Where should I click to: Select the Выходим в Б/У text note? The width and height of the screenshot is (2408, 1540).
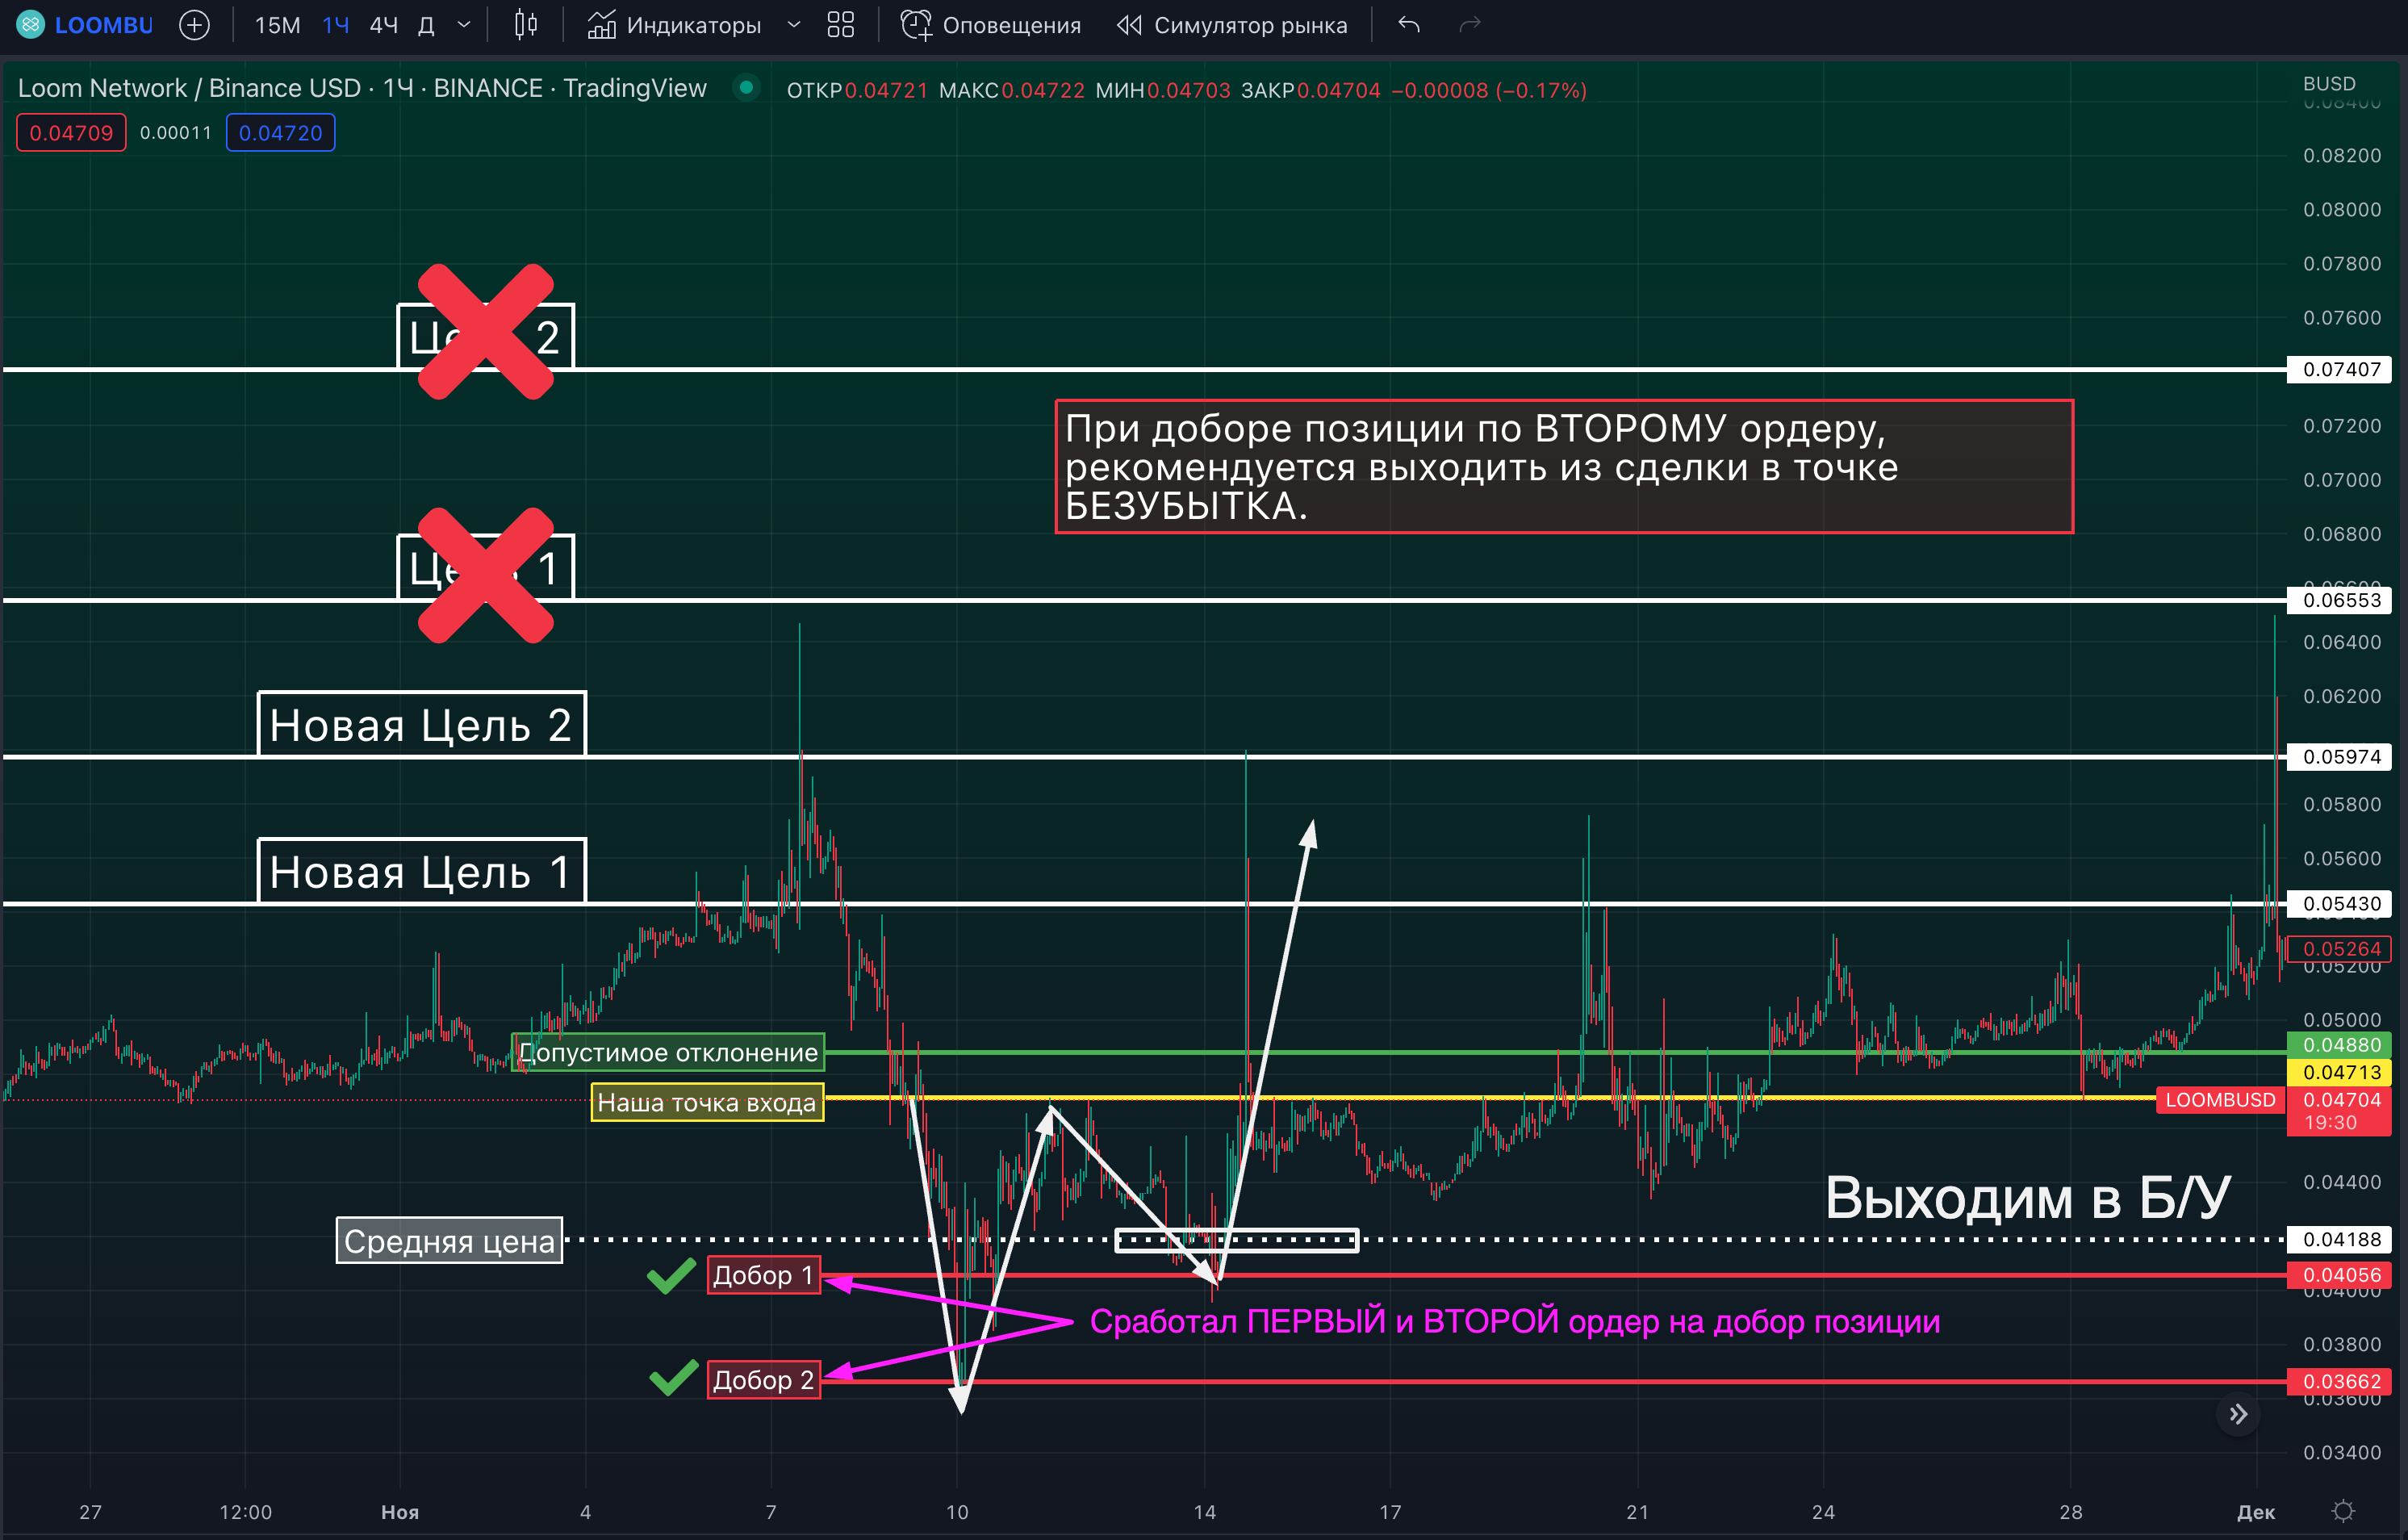[2028, 1197]
